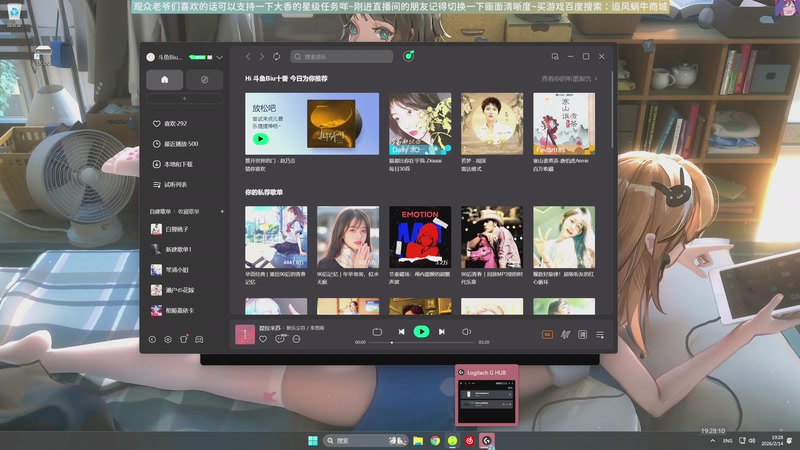This screenshot has height=450, width=800.
Task: Open comments for current song
Action: coord(280,339)
